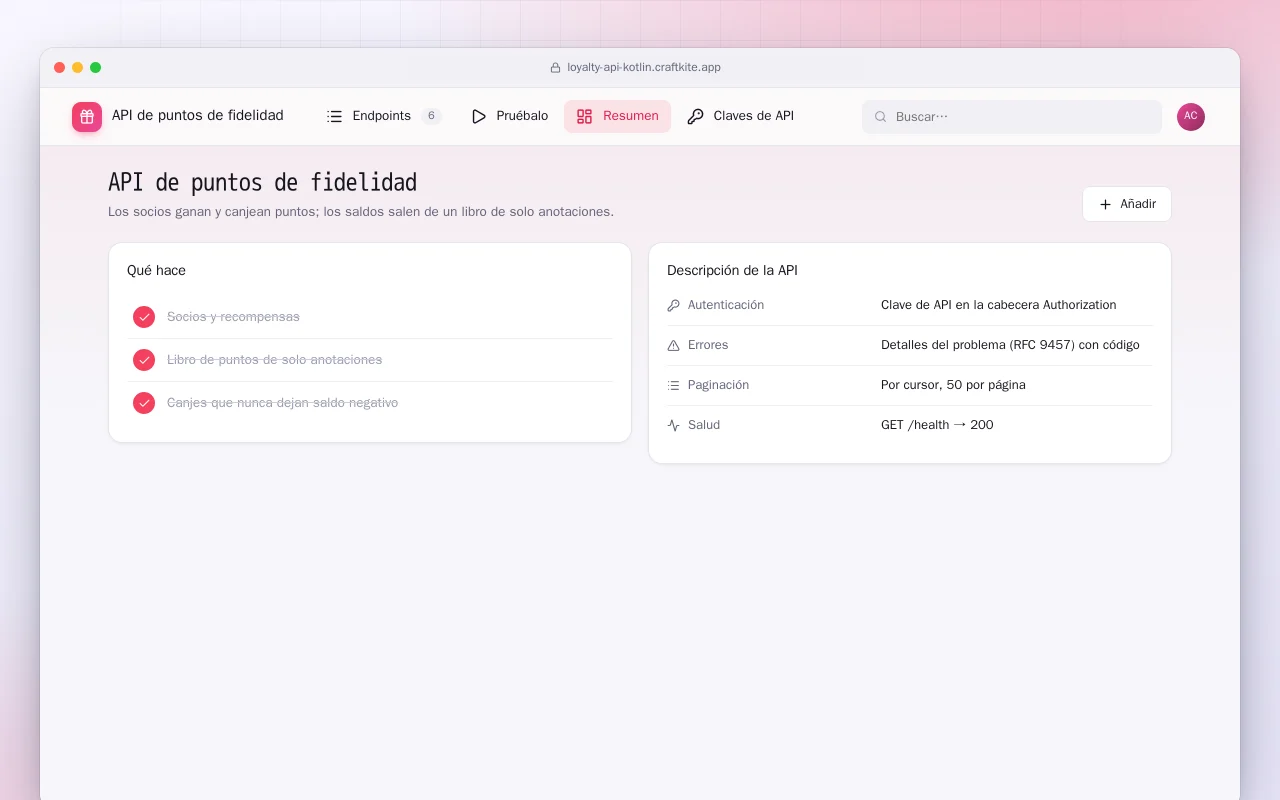Click the Errores warning triangle icon
Viewport: 1280px width, 800px height.
(673, 345)
